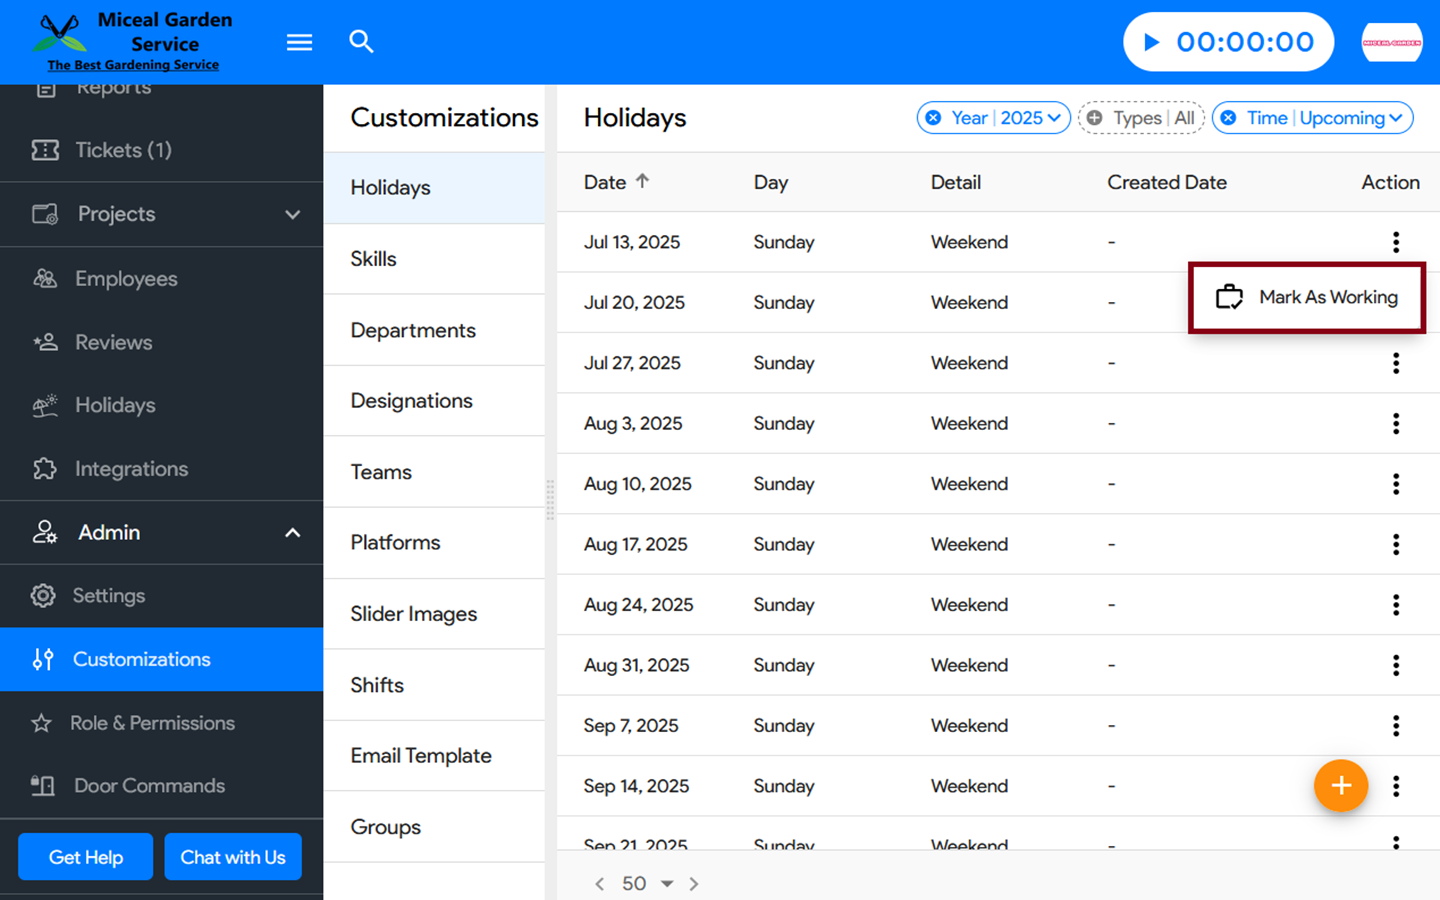The image size is (1440, 900).
Task: Open three-dot menu for Aug 17 row
Action: [x=1395, y=544]
